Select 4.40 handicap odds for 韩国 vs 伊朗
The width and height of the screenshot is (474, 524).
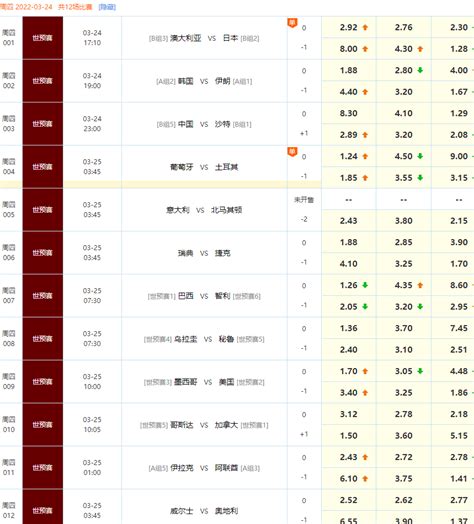click(349, 92)
